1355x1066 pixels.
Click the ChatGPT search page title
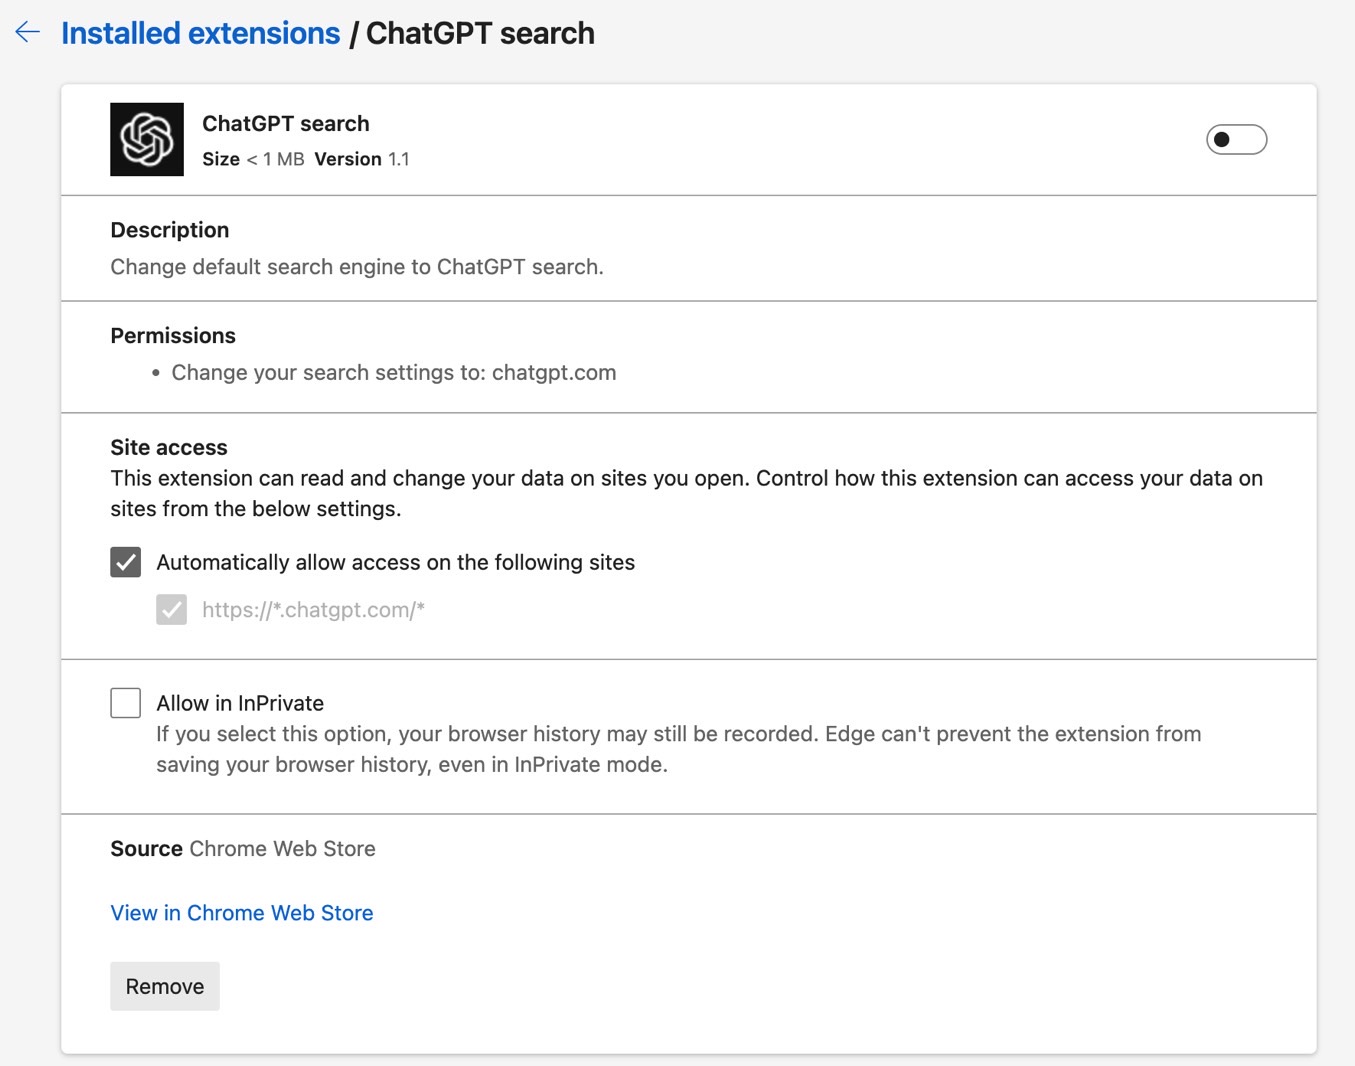pos(480,33)
